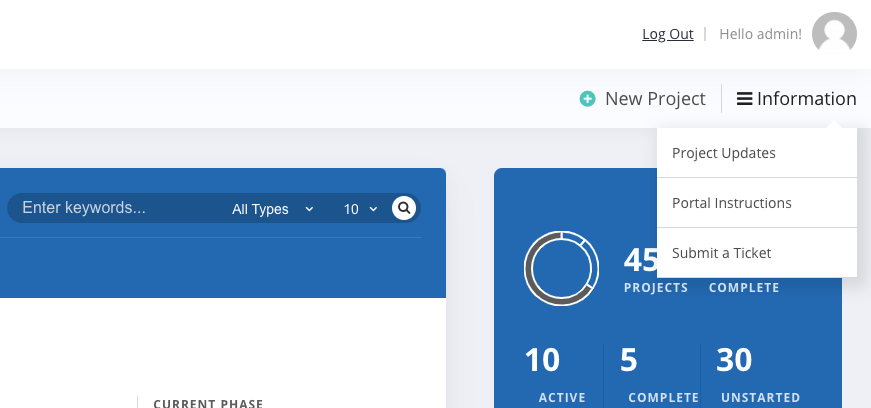This screenshot has height=408, width=871.
Task: Click chevron arrow next to All Types
Action: [309, 209]
